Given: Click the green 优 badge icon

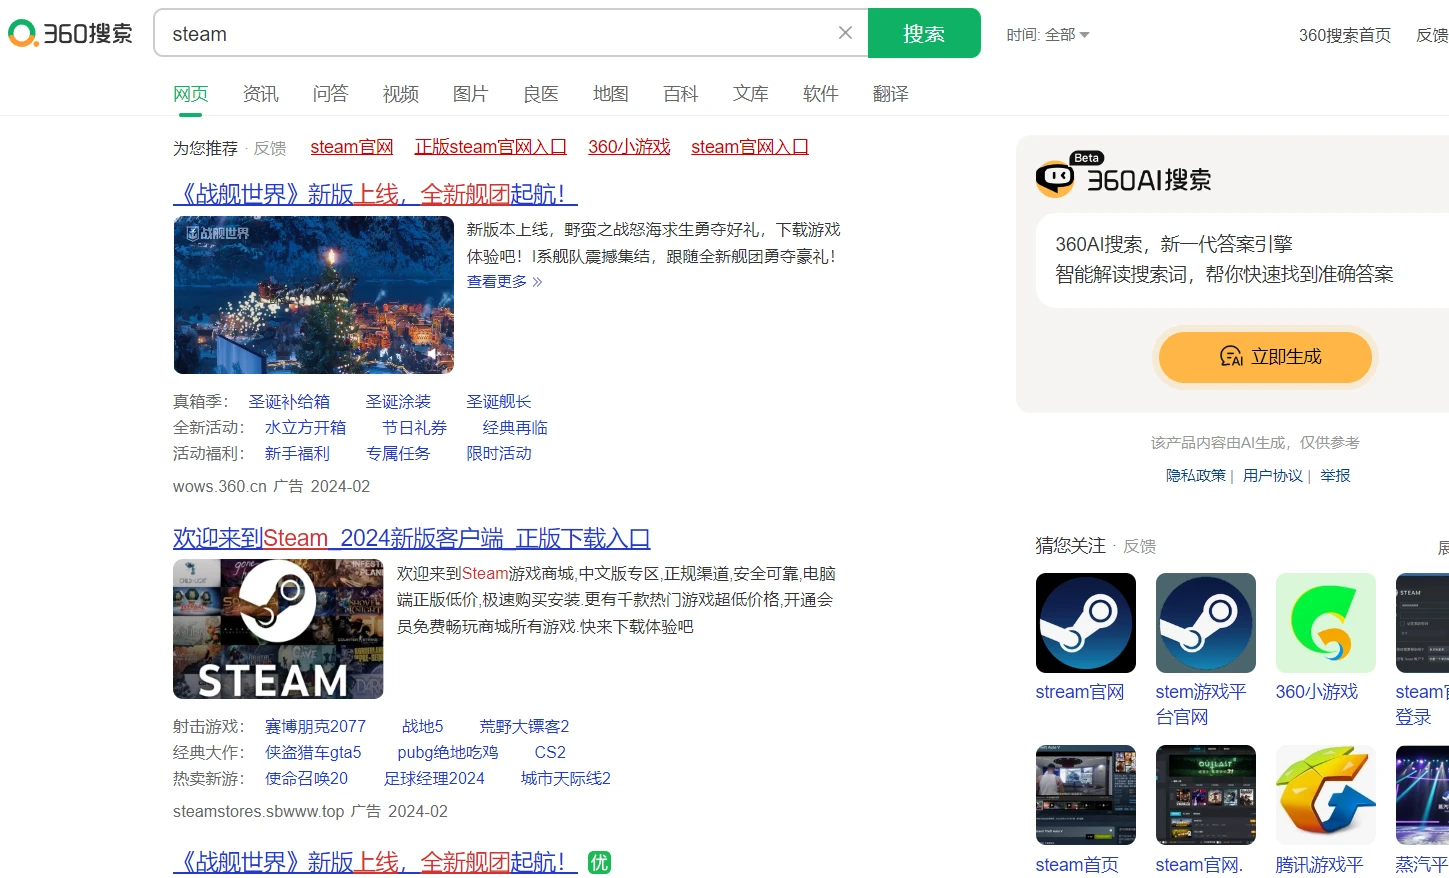Looking at the screenshot, I should click(599, 862).
